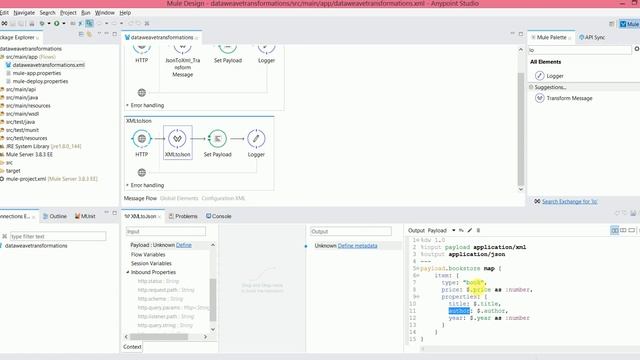Click the Exchange icon in main toolbar
This screenshot has height=360, width=640.
[x=4, y=24]
